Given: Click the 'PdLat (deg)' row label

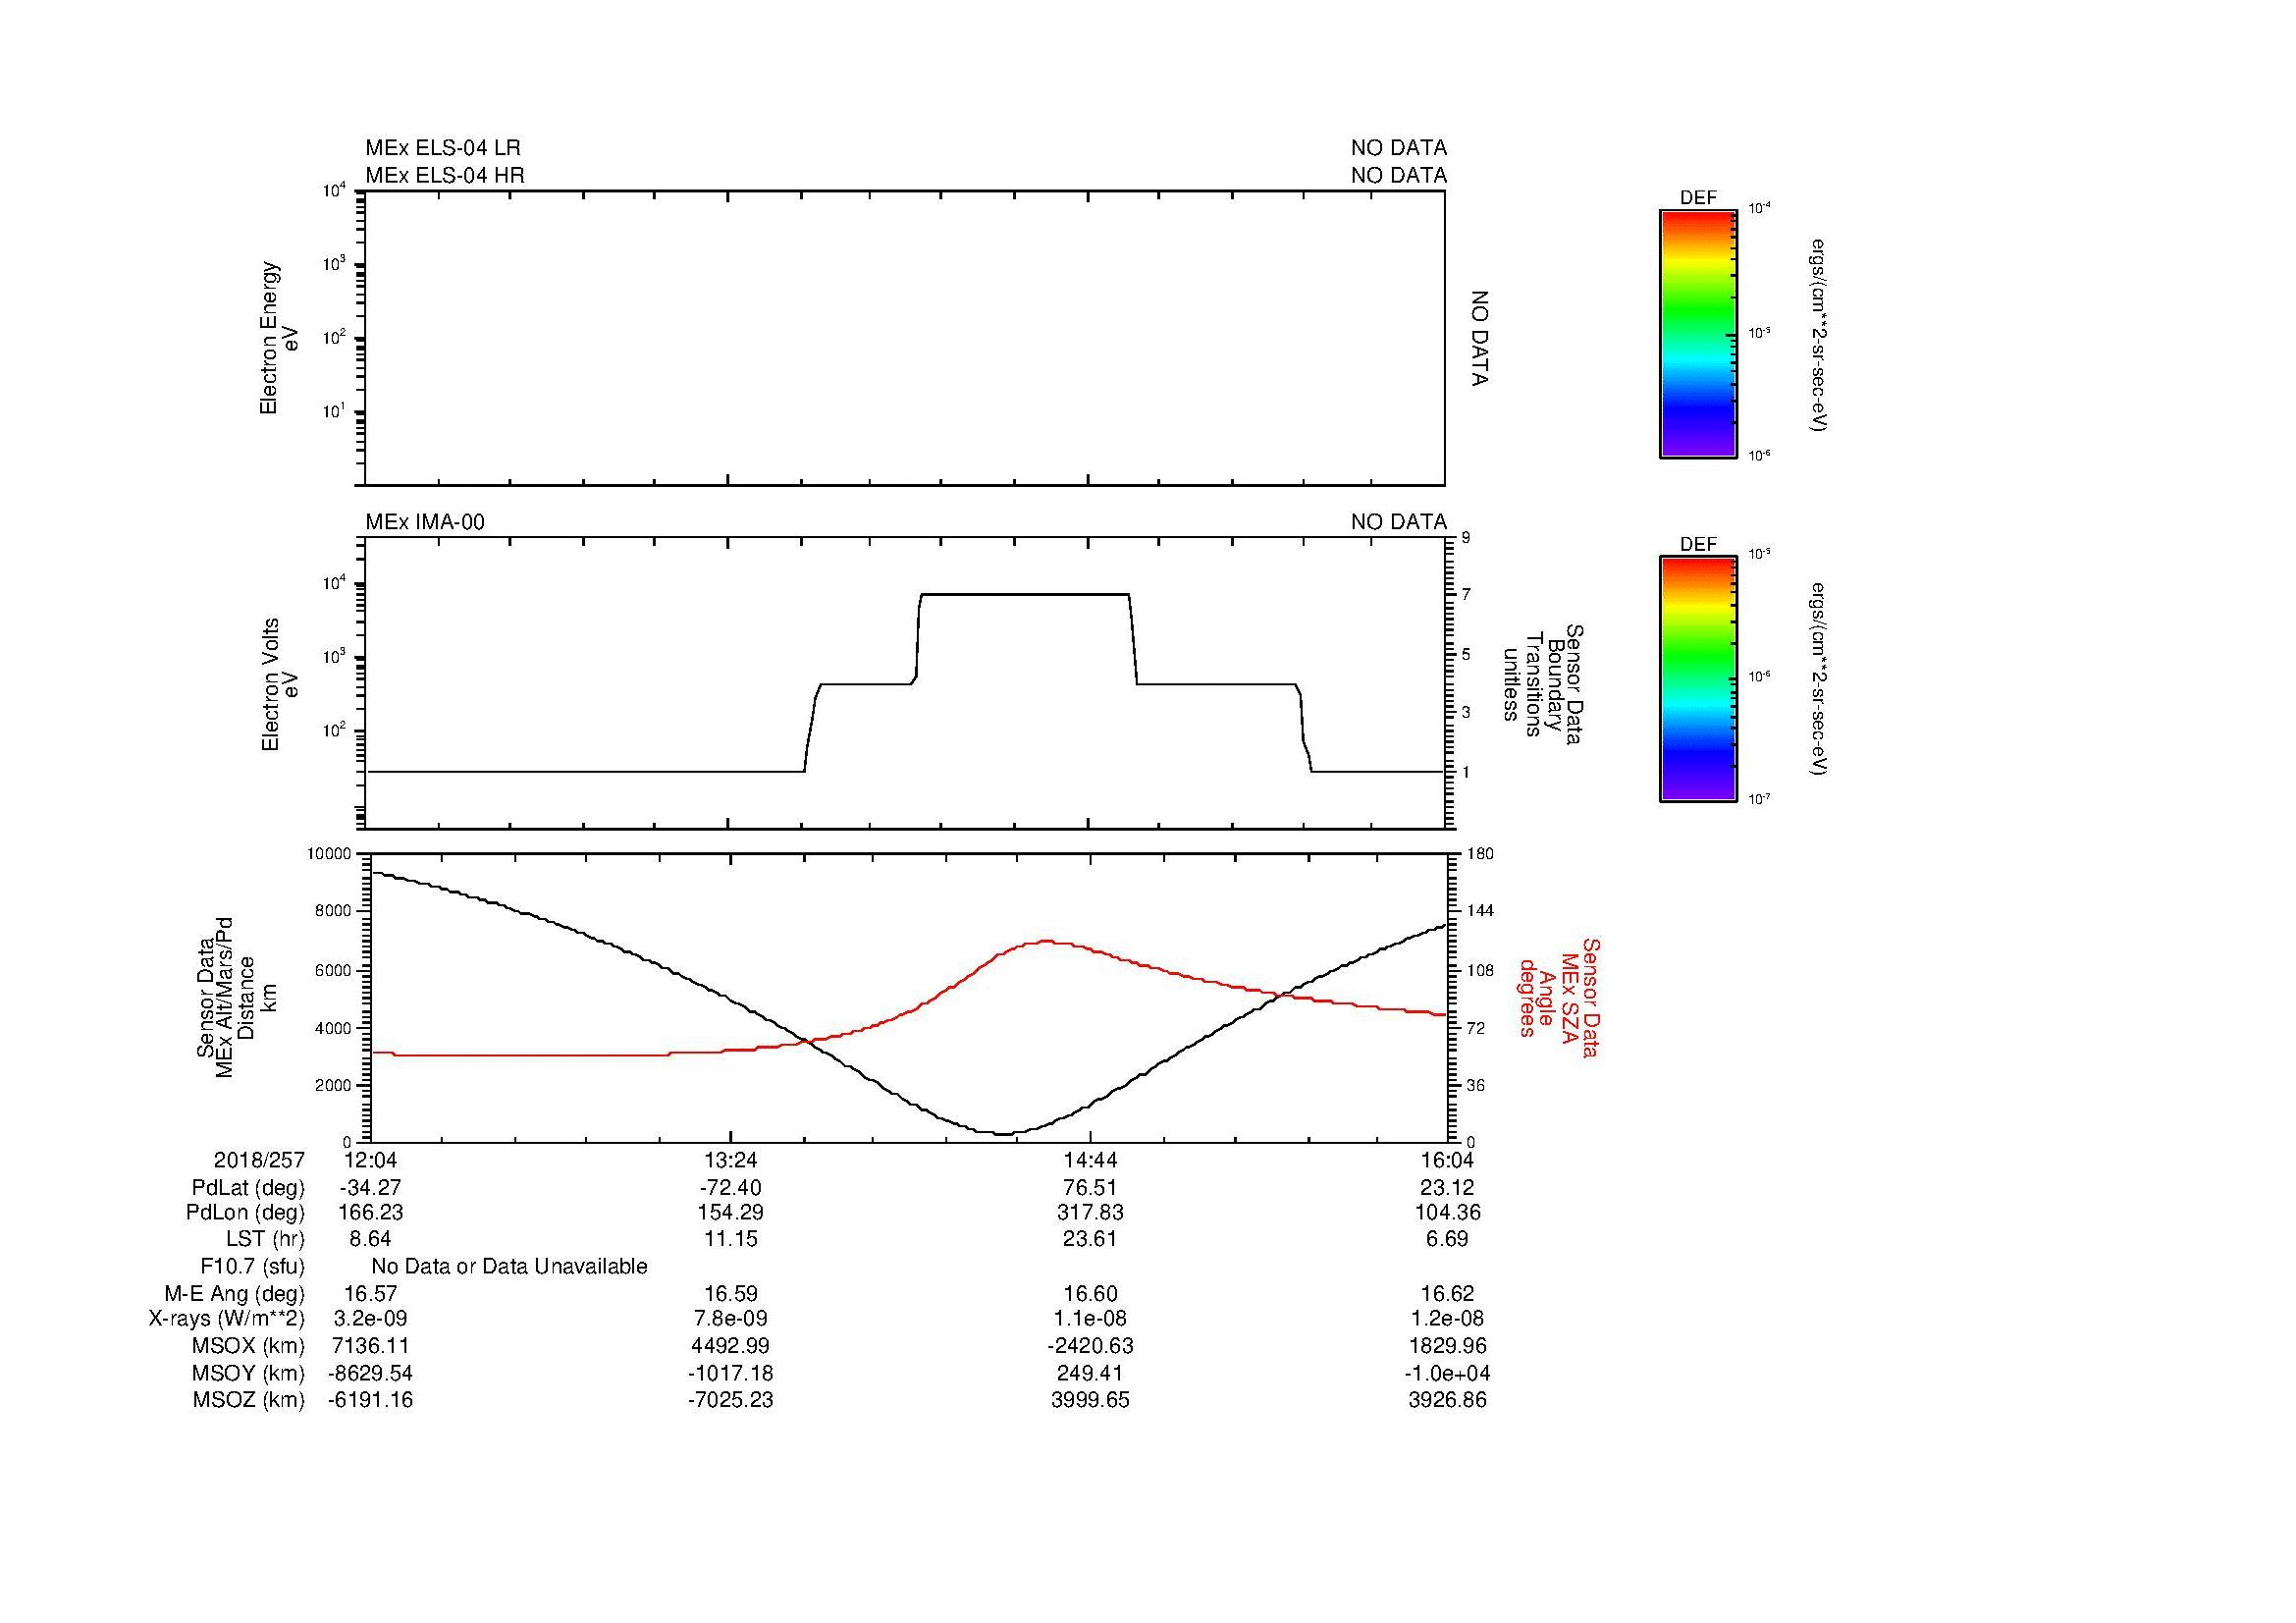Looking at the screenshot, I should (x=248, y=1188).
